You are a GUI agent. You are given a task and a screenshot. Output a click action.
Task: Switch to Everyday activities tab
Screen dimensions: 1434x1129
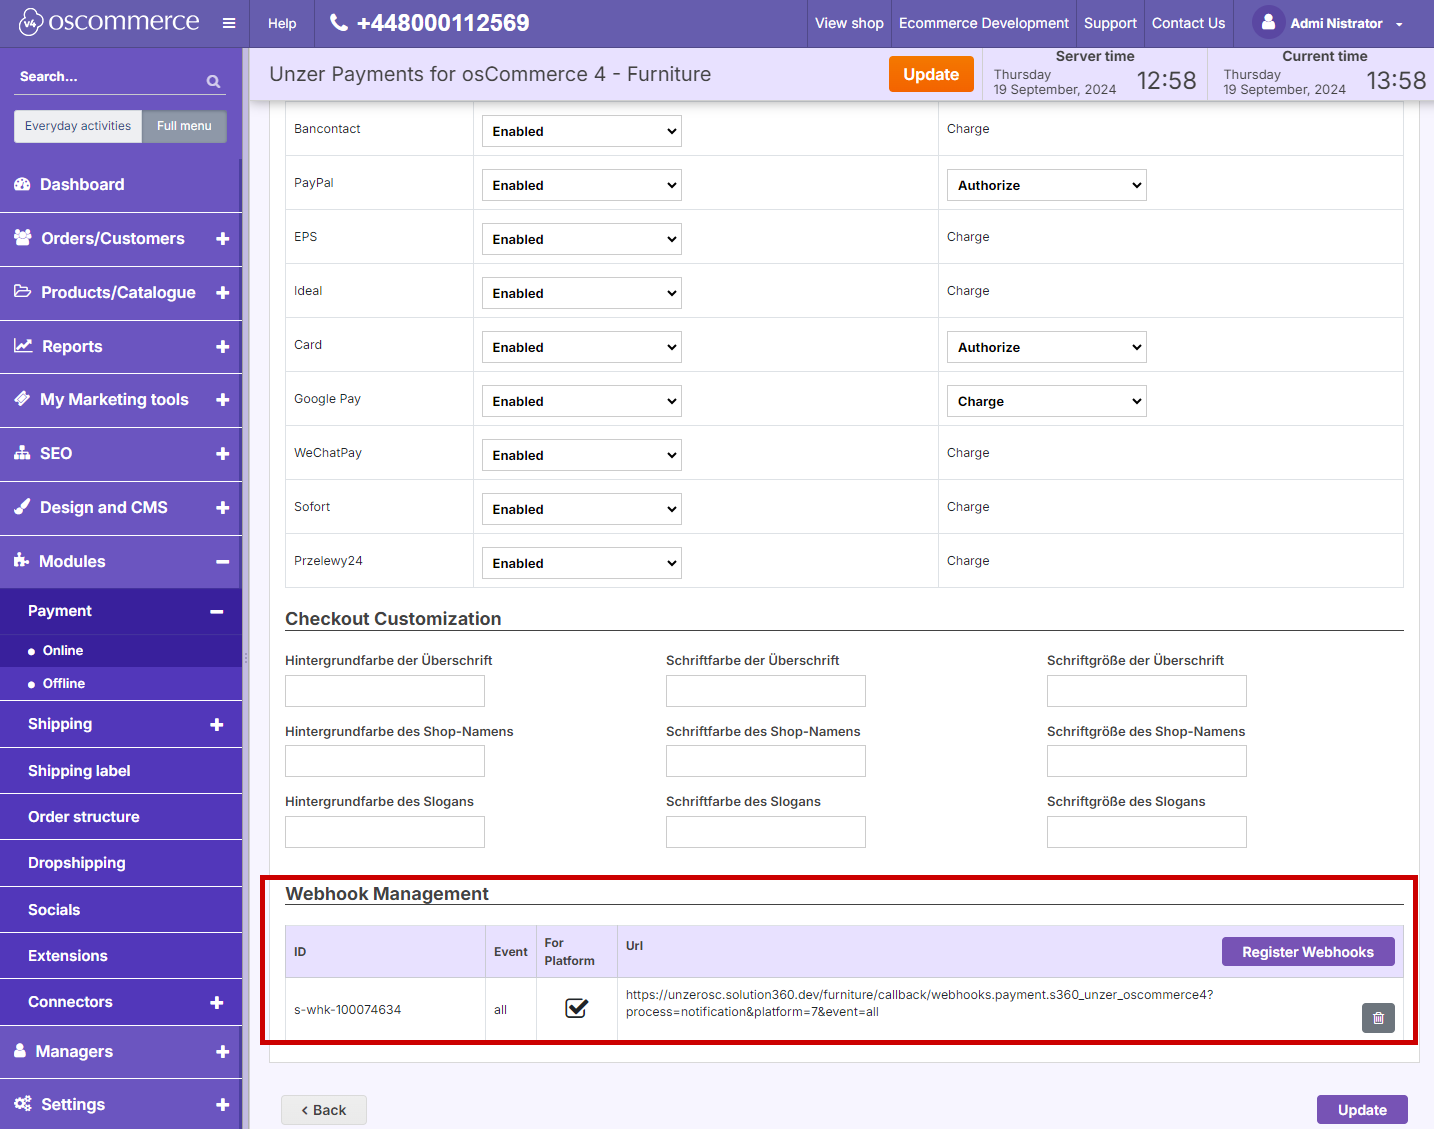point(78,126)
